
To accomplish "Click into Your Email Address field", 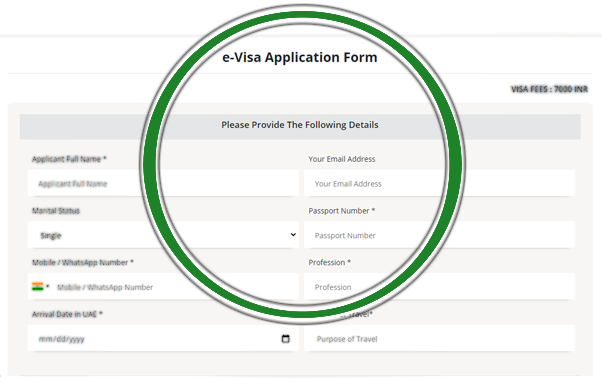I will tap(439, 183).
